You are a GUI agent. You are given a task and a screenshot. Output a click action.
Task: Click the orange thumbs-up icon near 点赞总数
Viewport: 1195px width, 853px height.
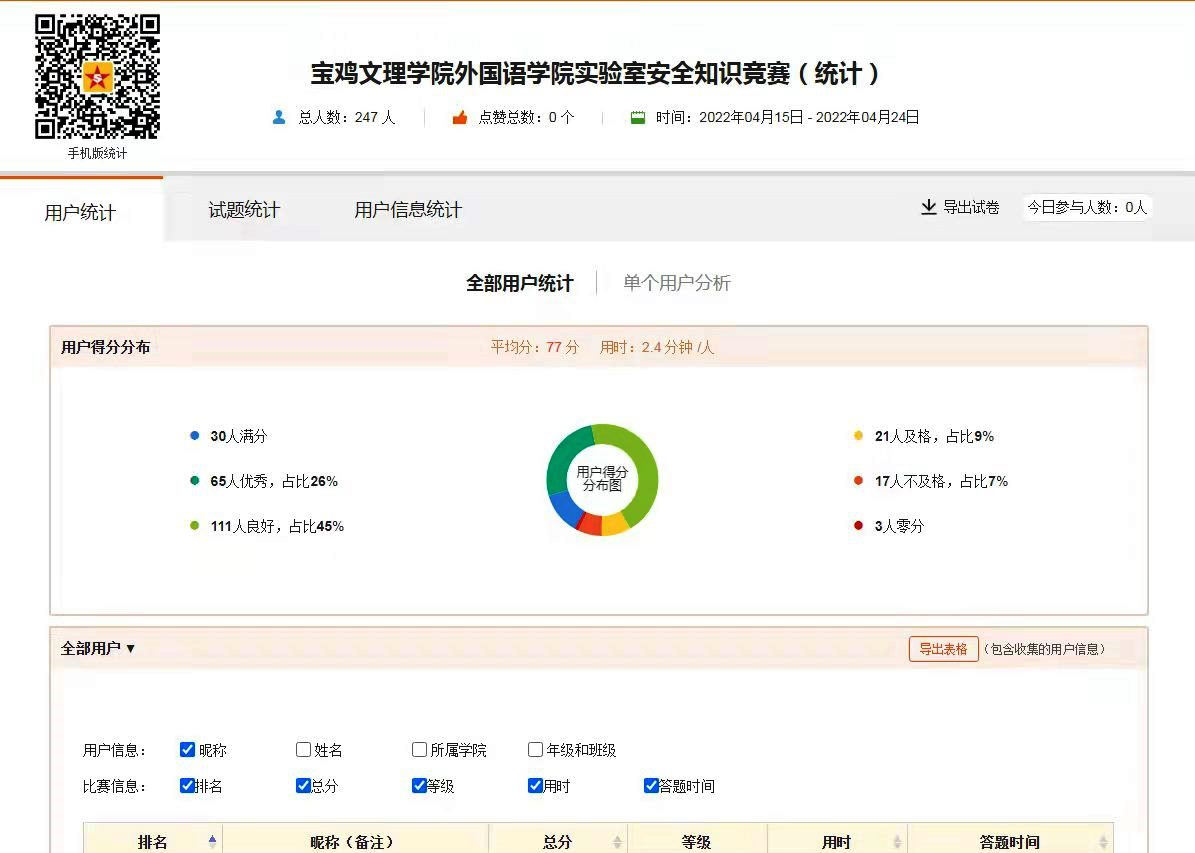tap(460, 117)
